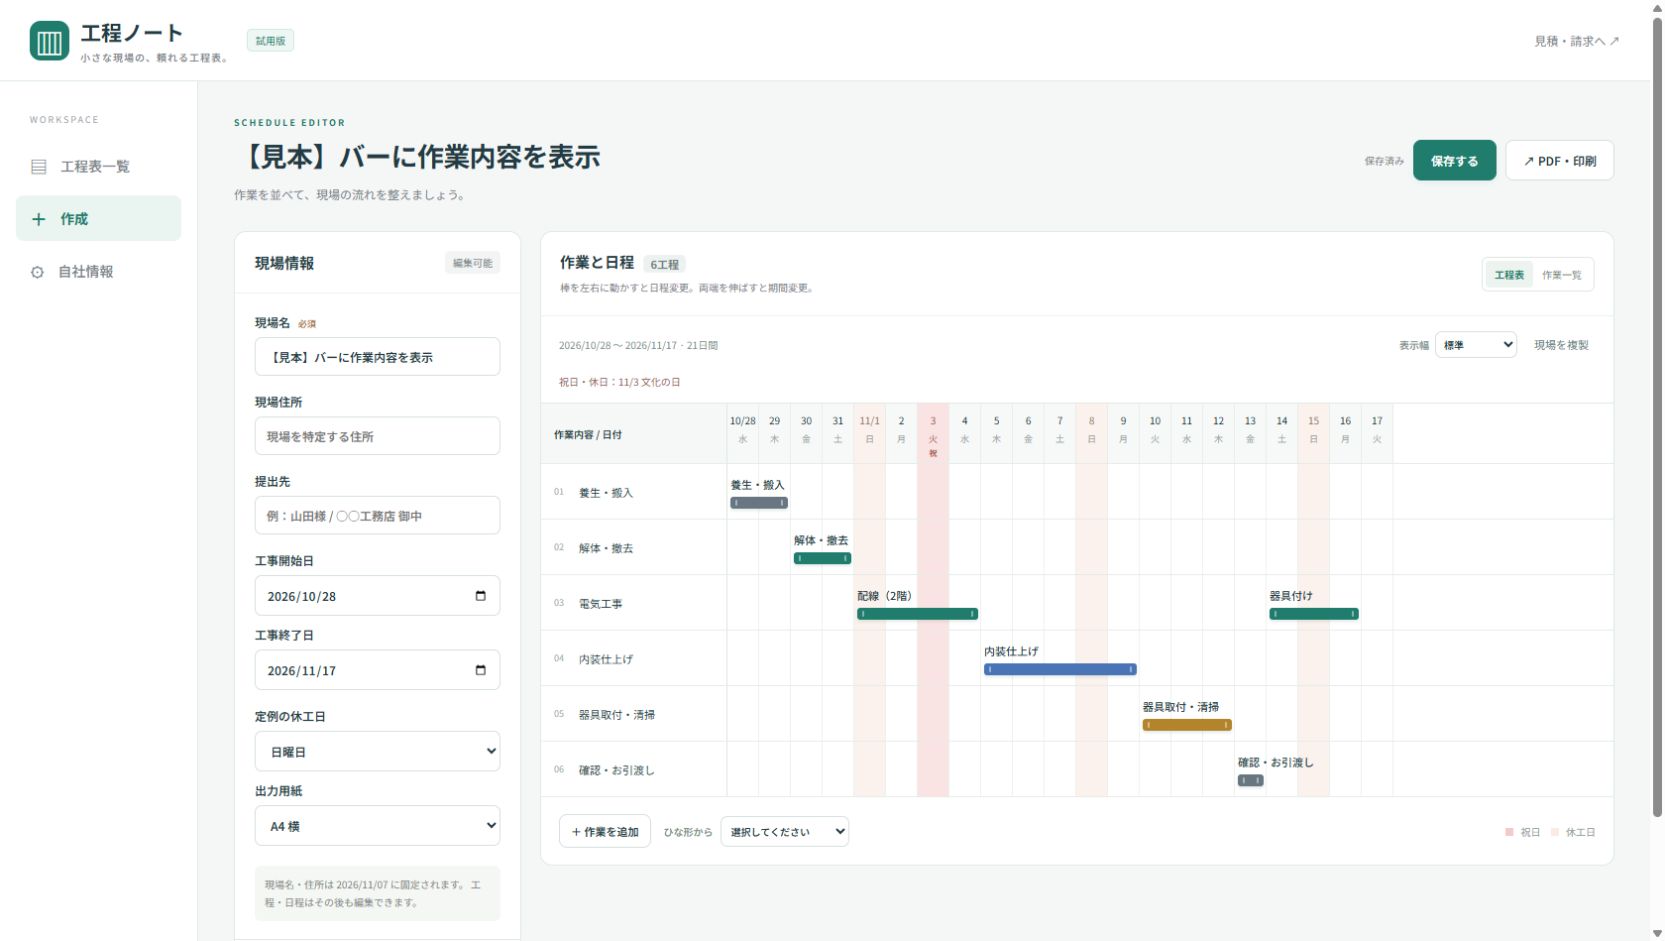Click the ＋作業を追加 button

605,832
